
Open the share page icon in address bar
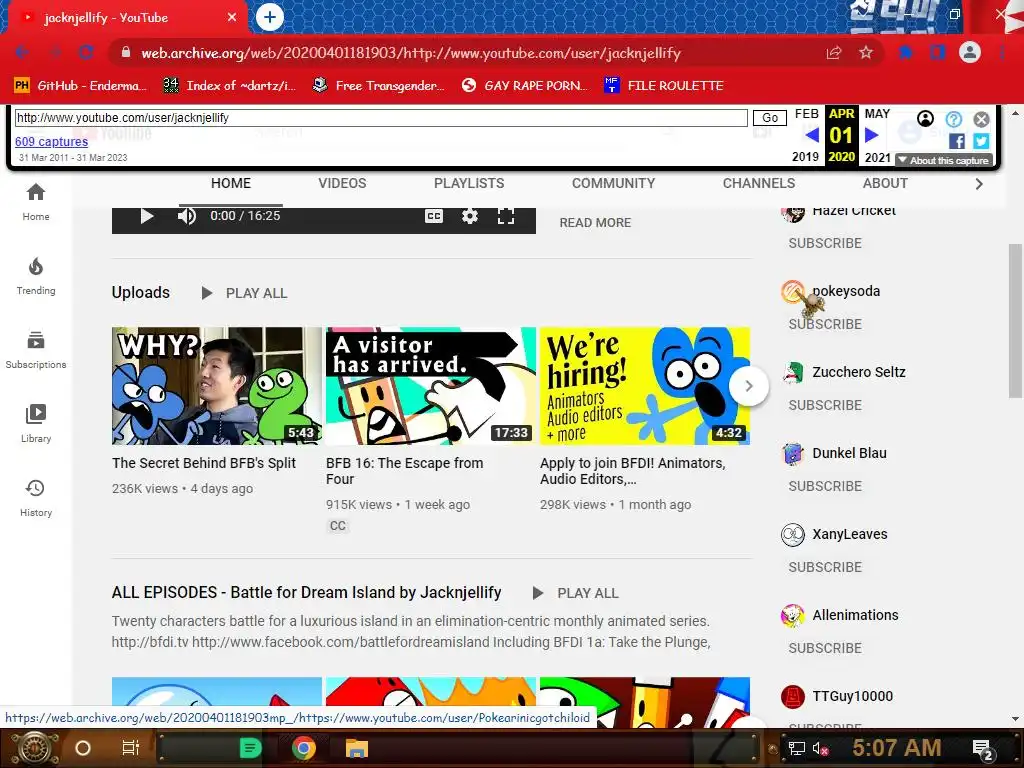(834, 53)
